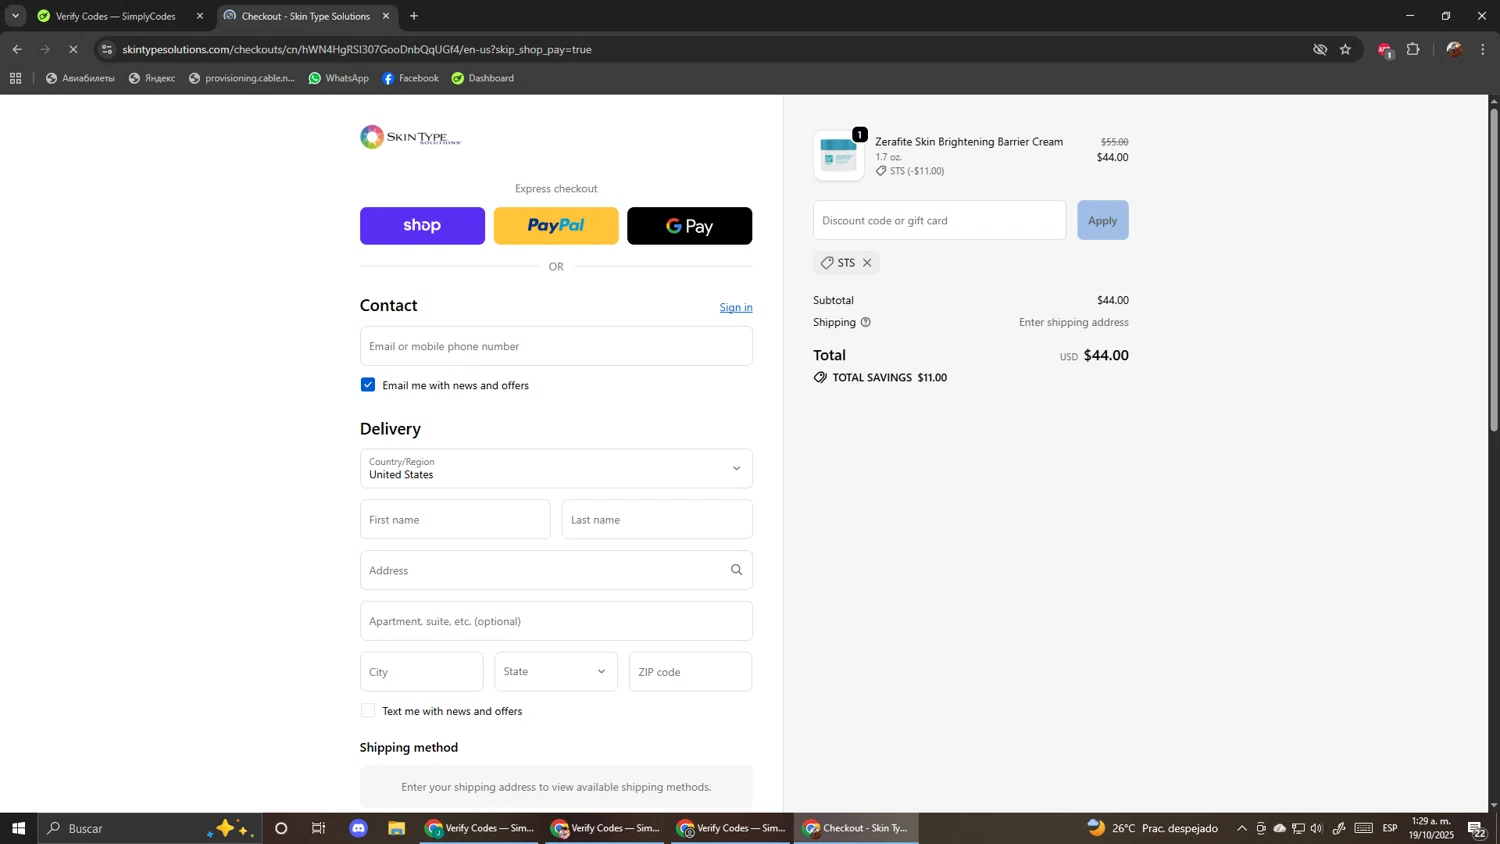This screenshot has height=844, width=1500.
Task: Switch to first Verify Codes taskbar window
Action: pos(480,828)
